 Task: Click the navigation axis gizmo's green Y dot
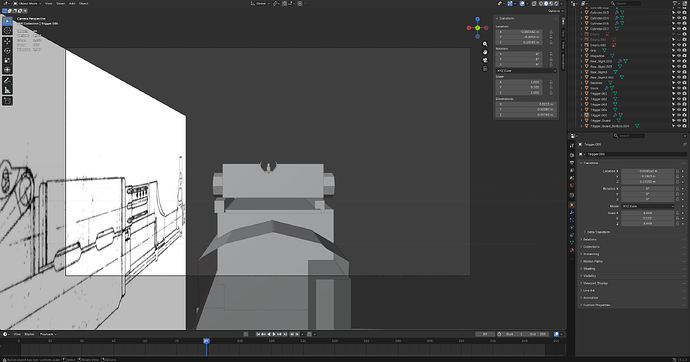(x=477, y=28)
